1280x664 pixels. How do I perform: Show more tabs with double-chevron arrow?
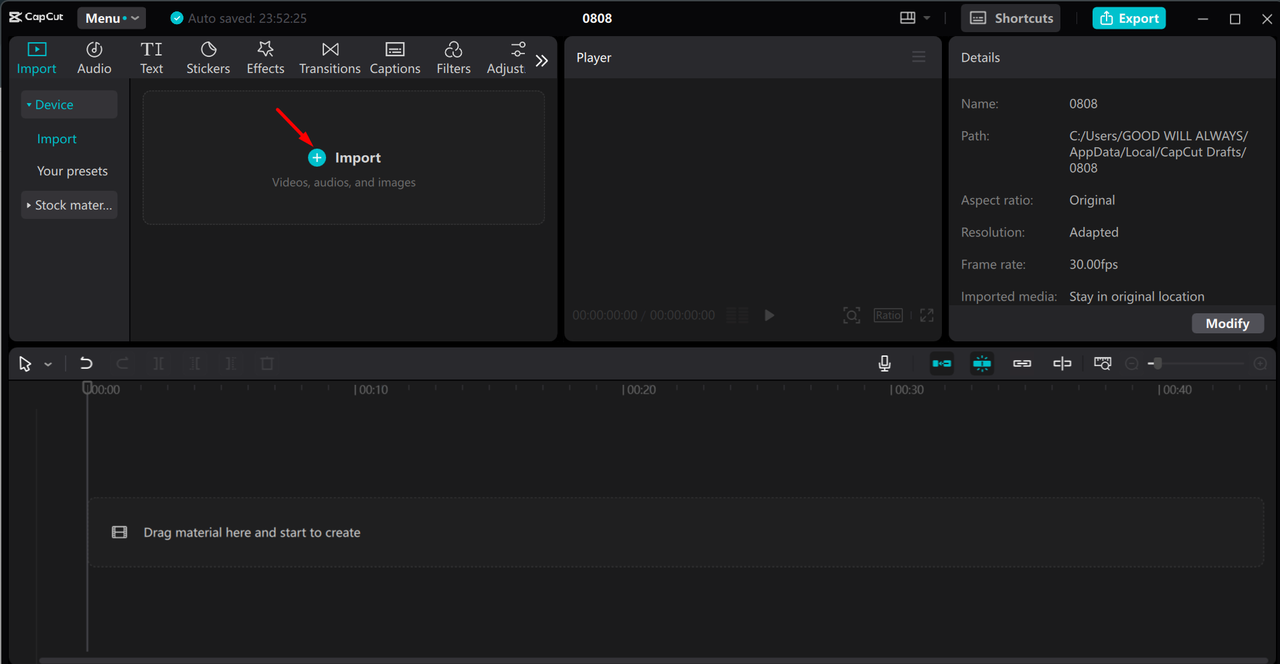point(542,60)
